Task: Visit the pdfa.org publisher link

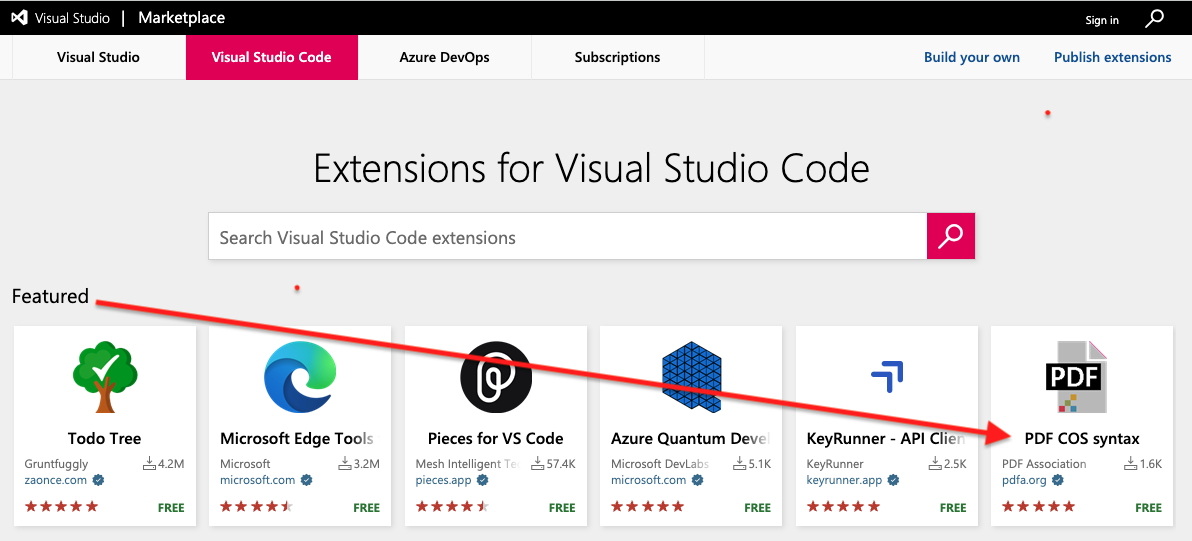Action: [1025, 480]
